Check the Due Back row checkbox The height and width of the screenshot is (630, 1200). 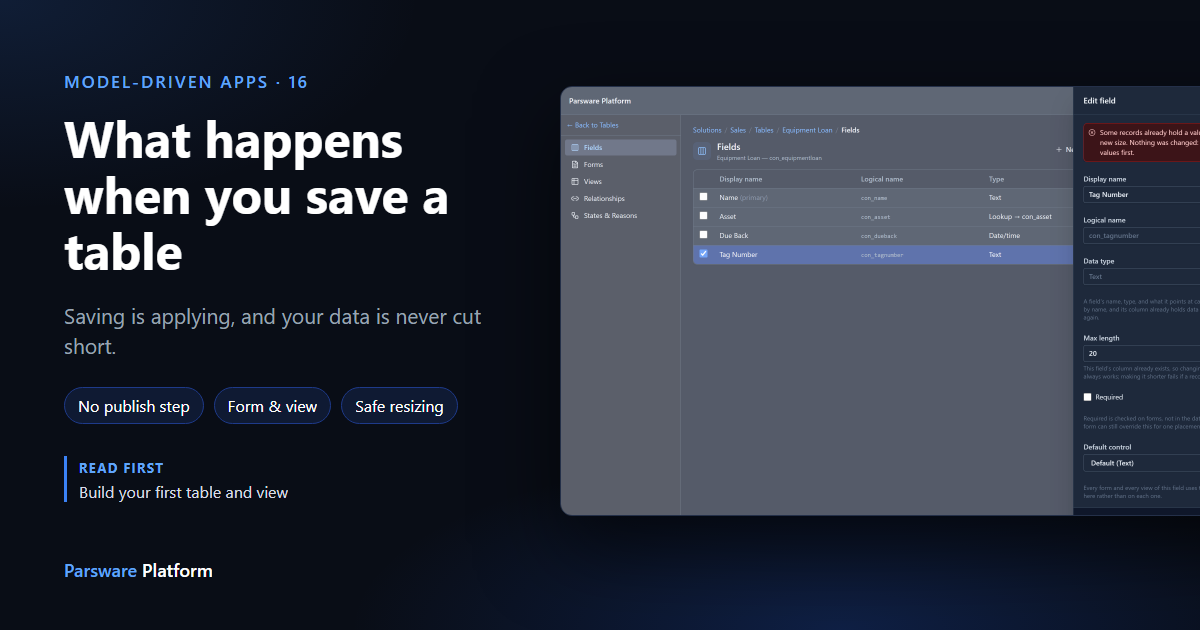coord(703,235)
